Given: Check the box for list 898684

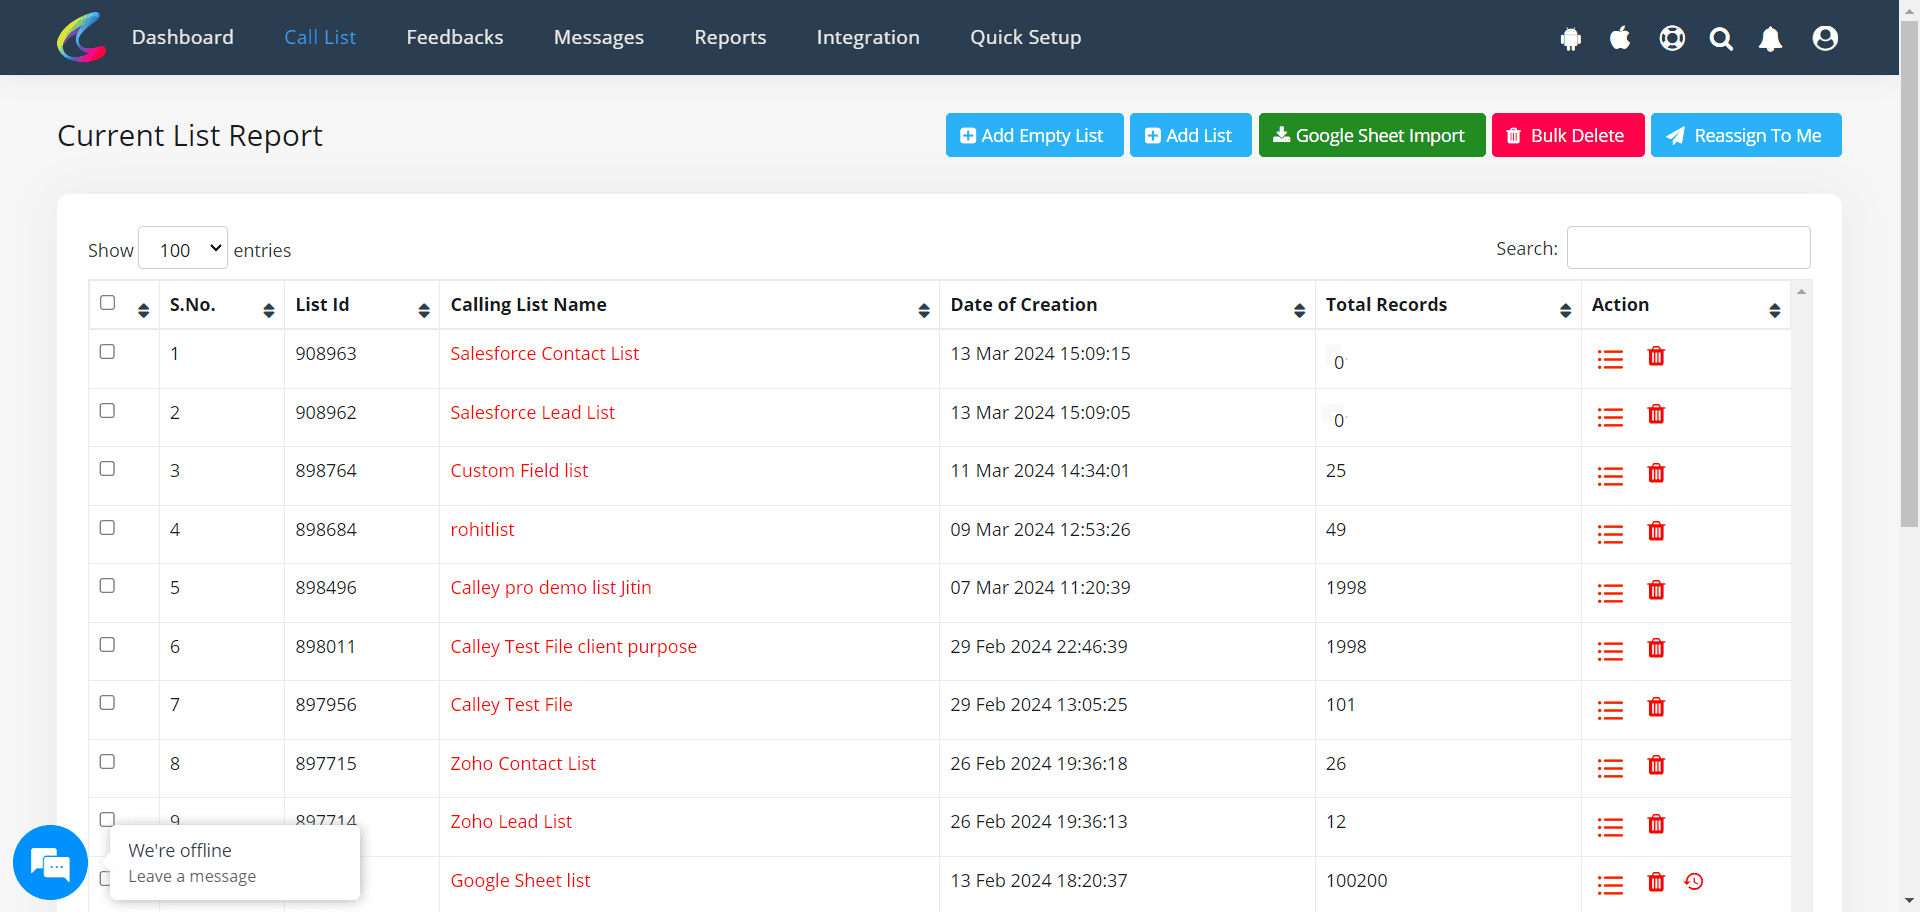Looking at the screenshot, I should (108, 527).
